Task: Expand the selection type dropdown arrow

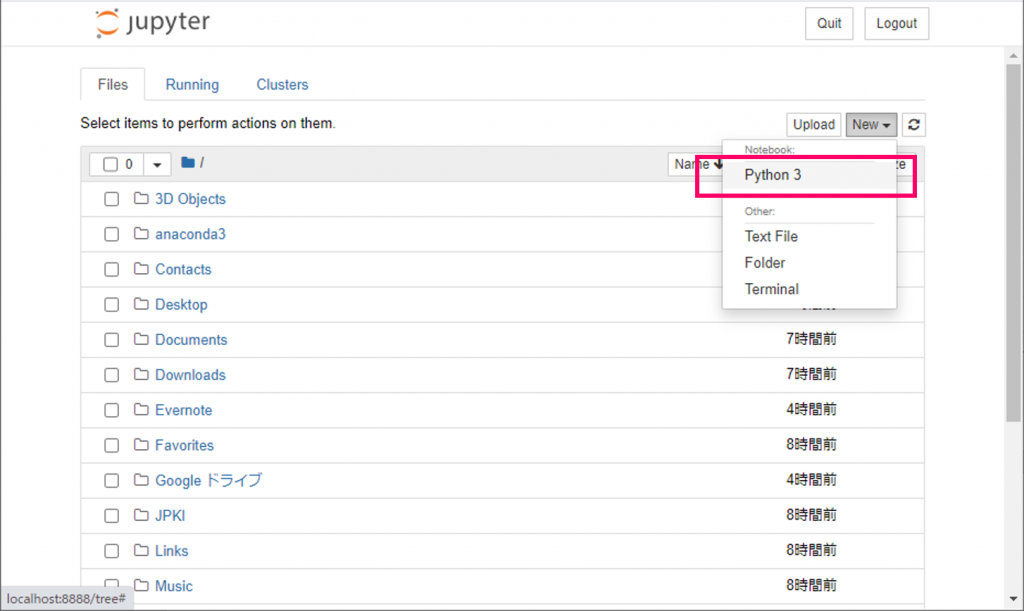Action: 157,164
